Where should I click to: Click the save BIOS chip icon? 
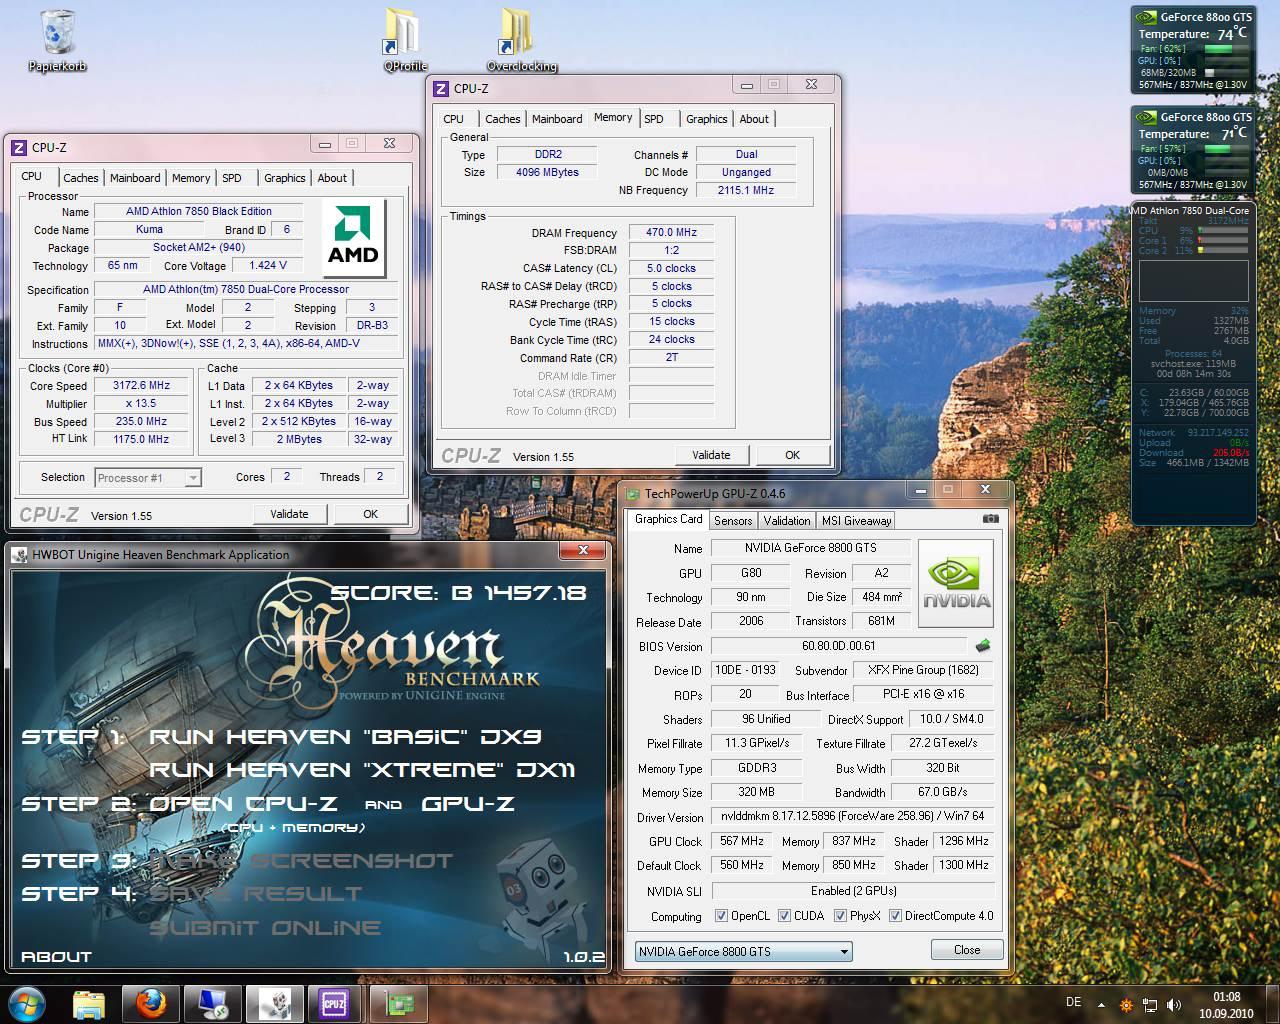pyautogui.click(x=983, y=646)
